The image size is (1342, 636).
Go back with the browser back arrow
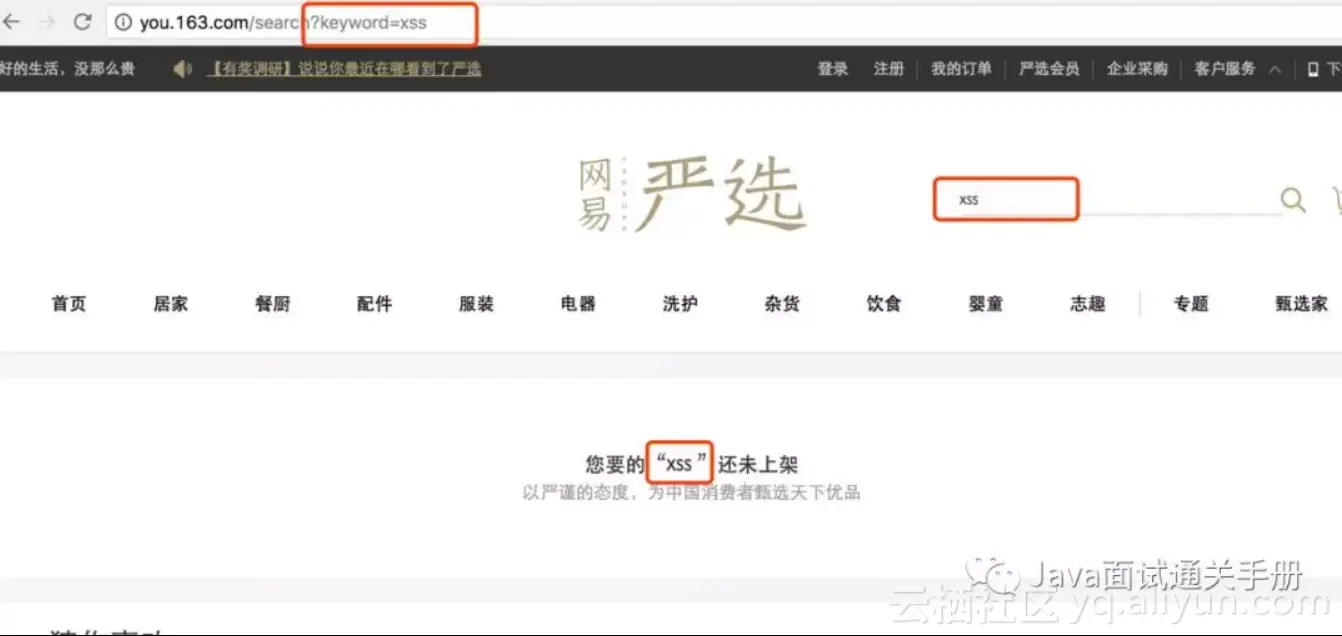[11, 21]
